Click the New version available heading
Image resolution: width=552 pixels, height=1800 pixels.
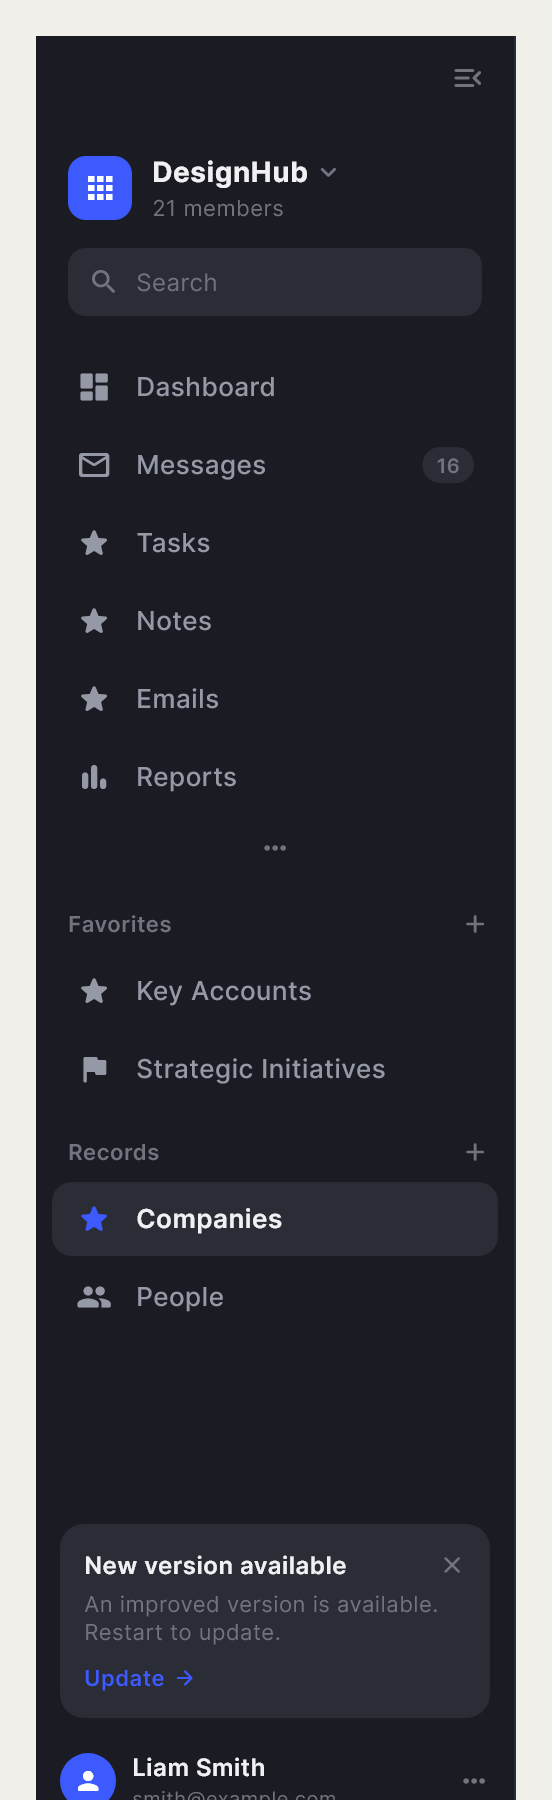pos(215,1566)
